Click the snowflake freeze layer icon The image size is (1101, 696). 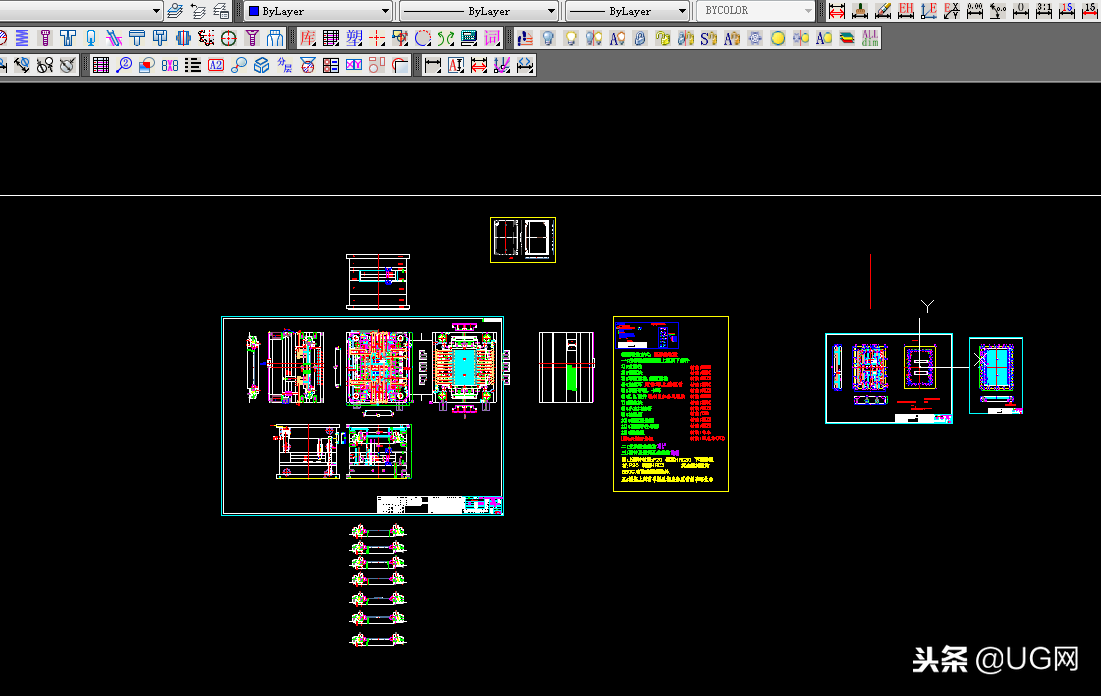coord(755,38)
